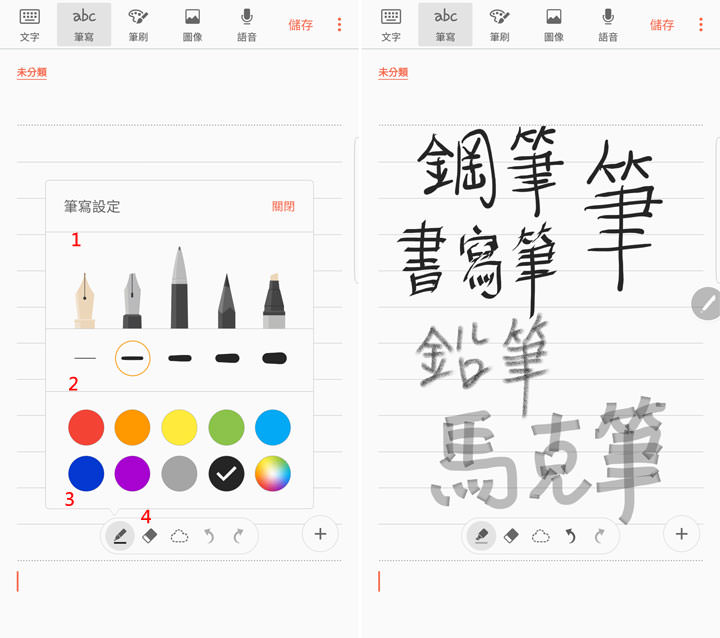Pick the thinnest stroke width
Screen dimensions: 720x638
pyautogui.click(x=85, y=358)
